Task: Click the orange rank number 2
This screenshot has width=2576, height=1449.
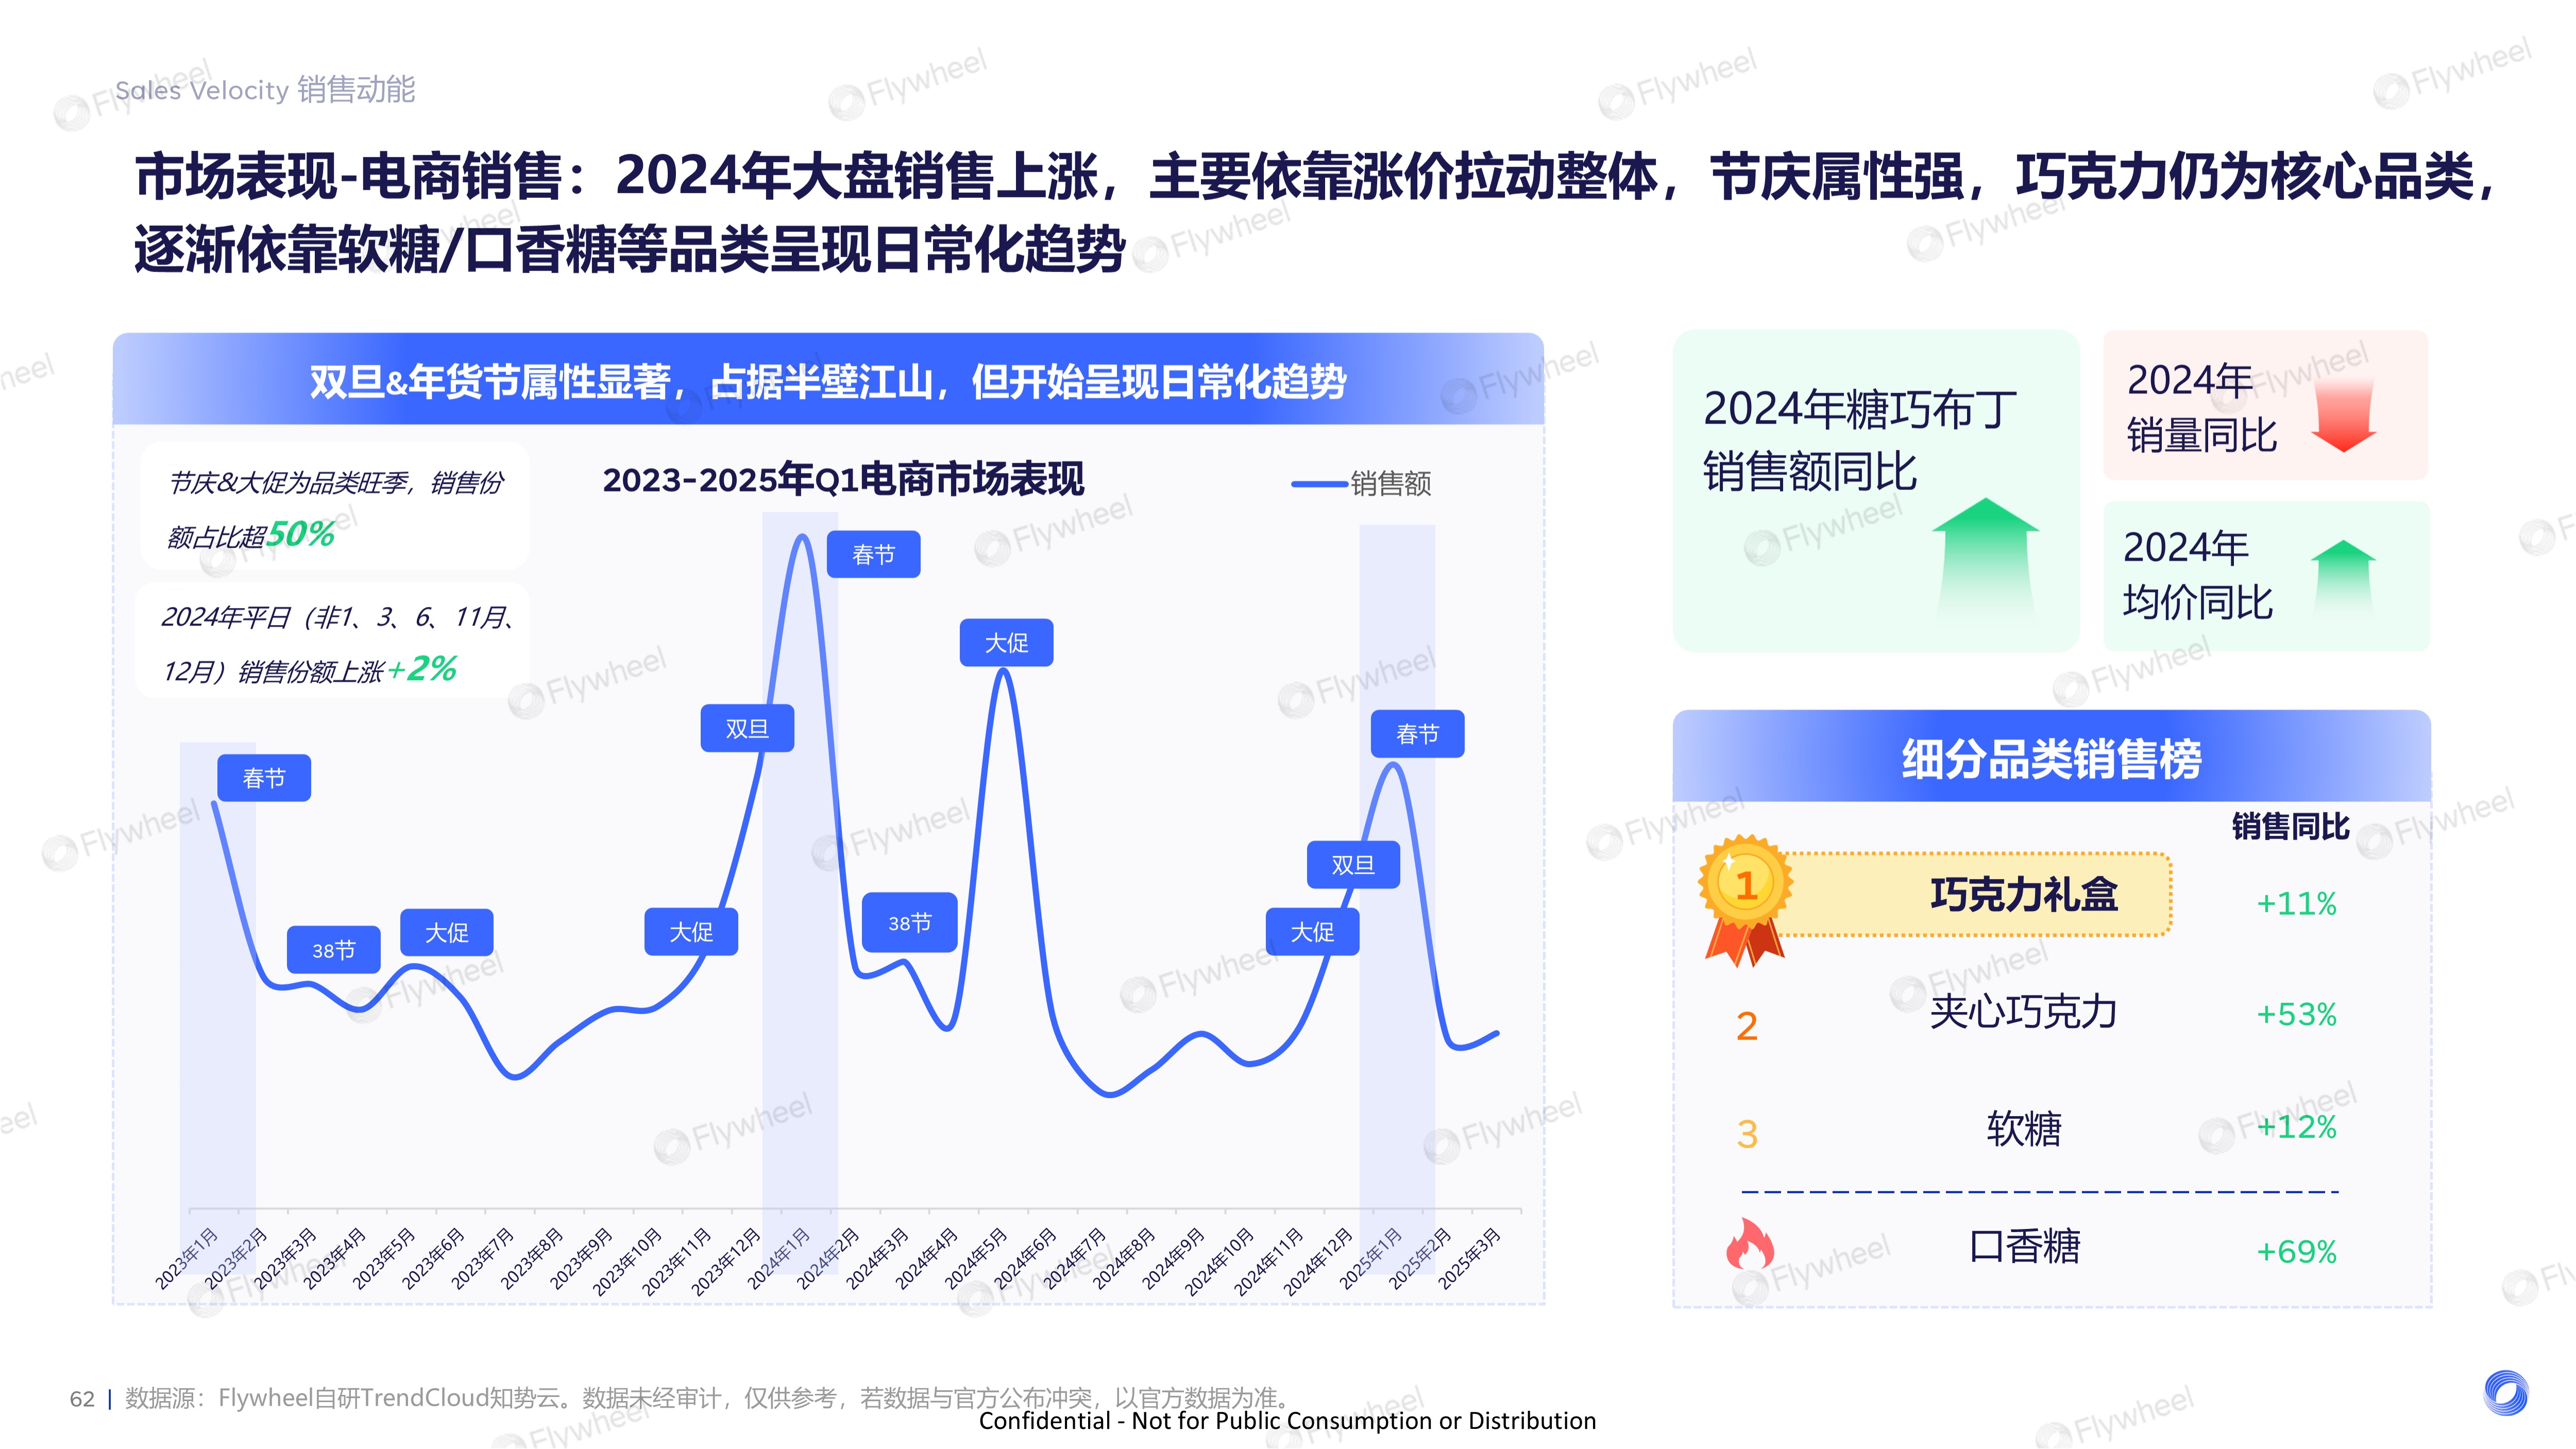Action: [1746, 1026]
